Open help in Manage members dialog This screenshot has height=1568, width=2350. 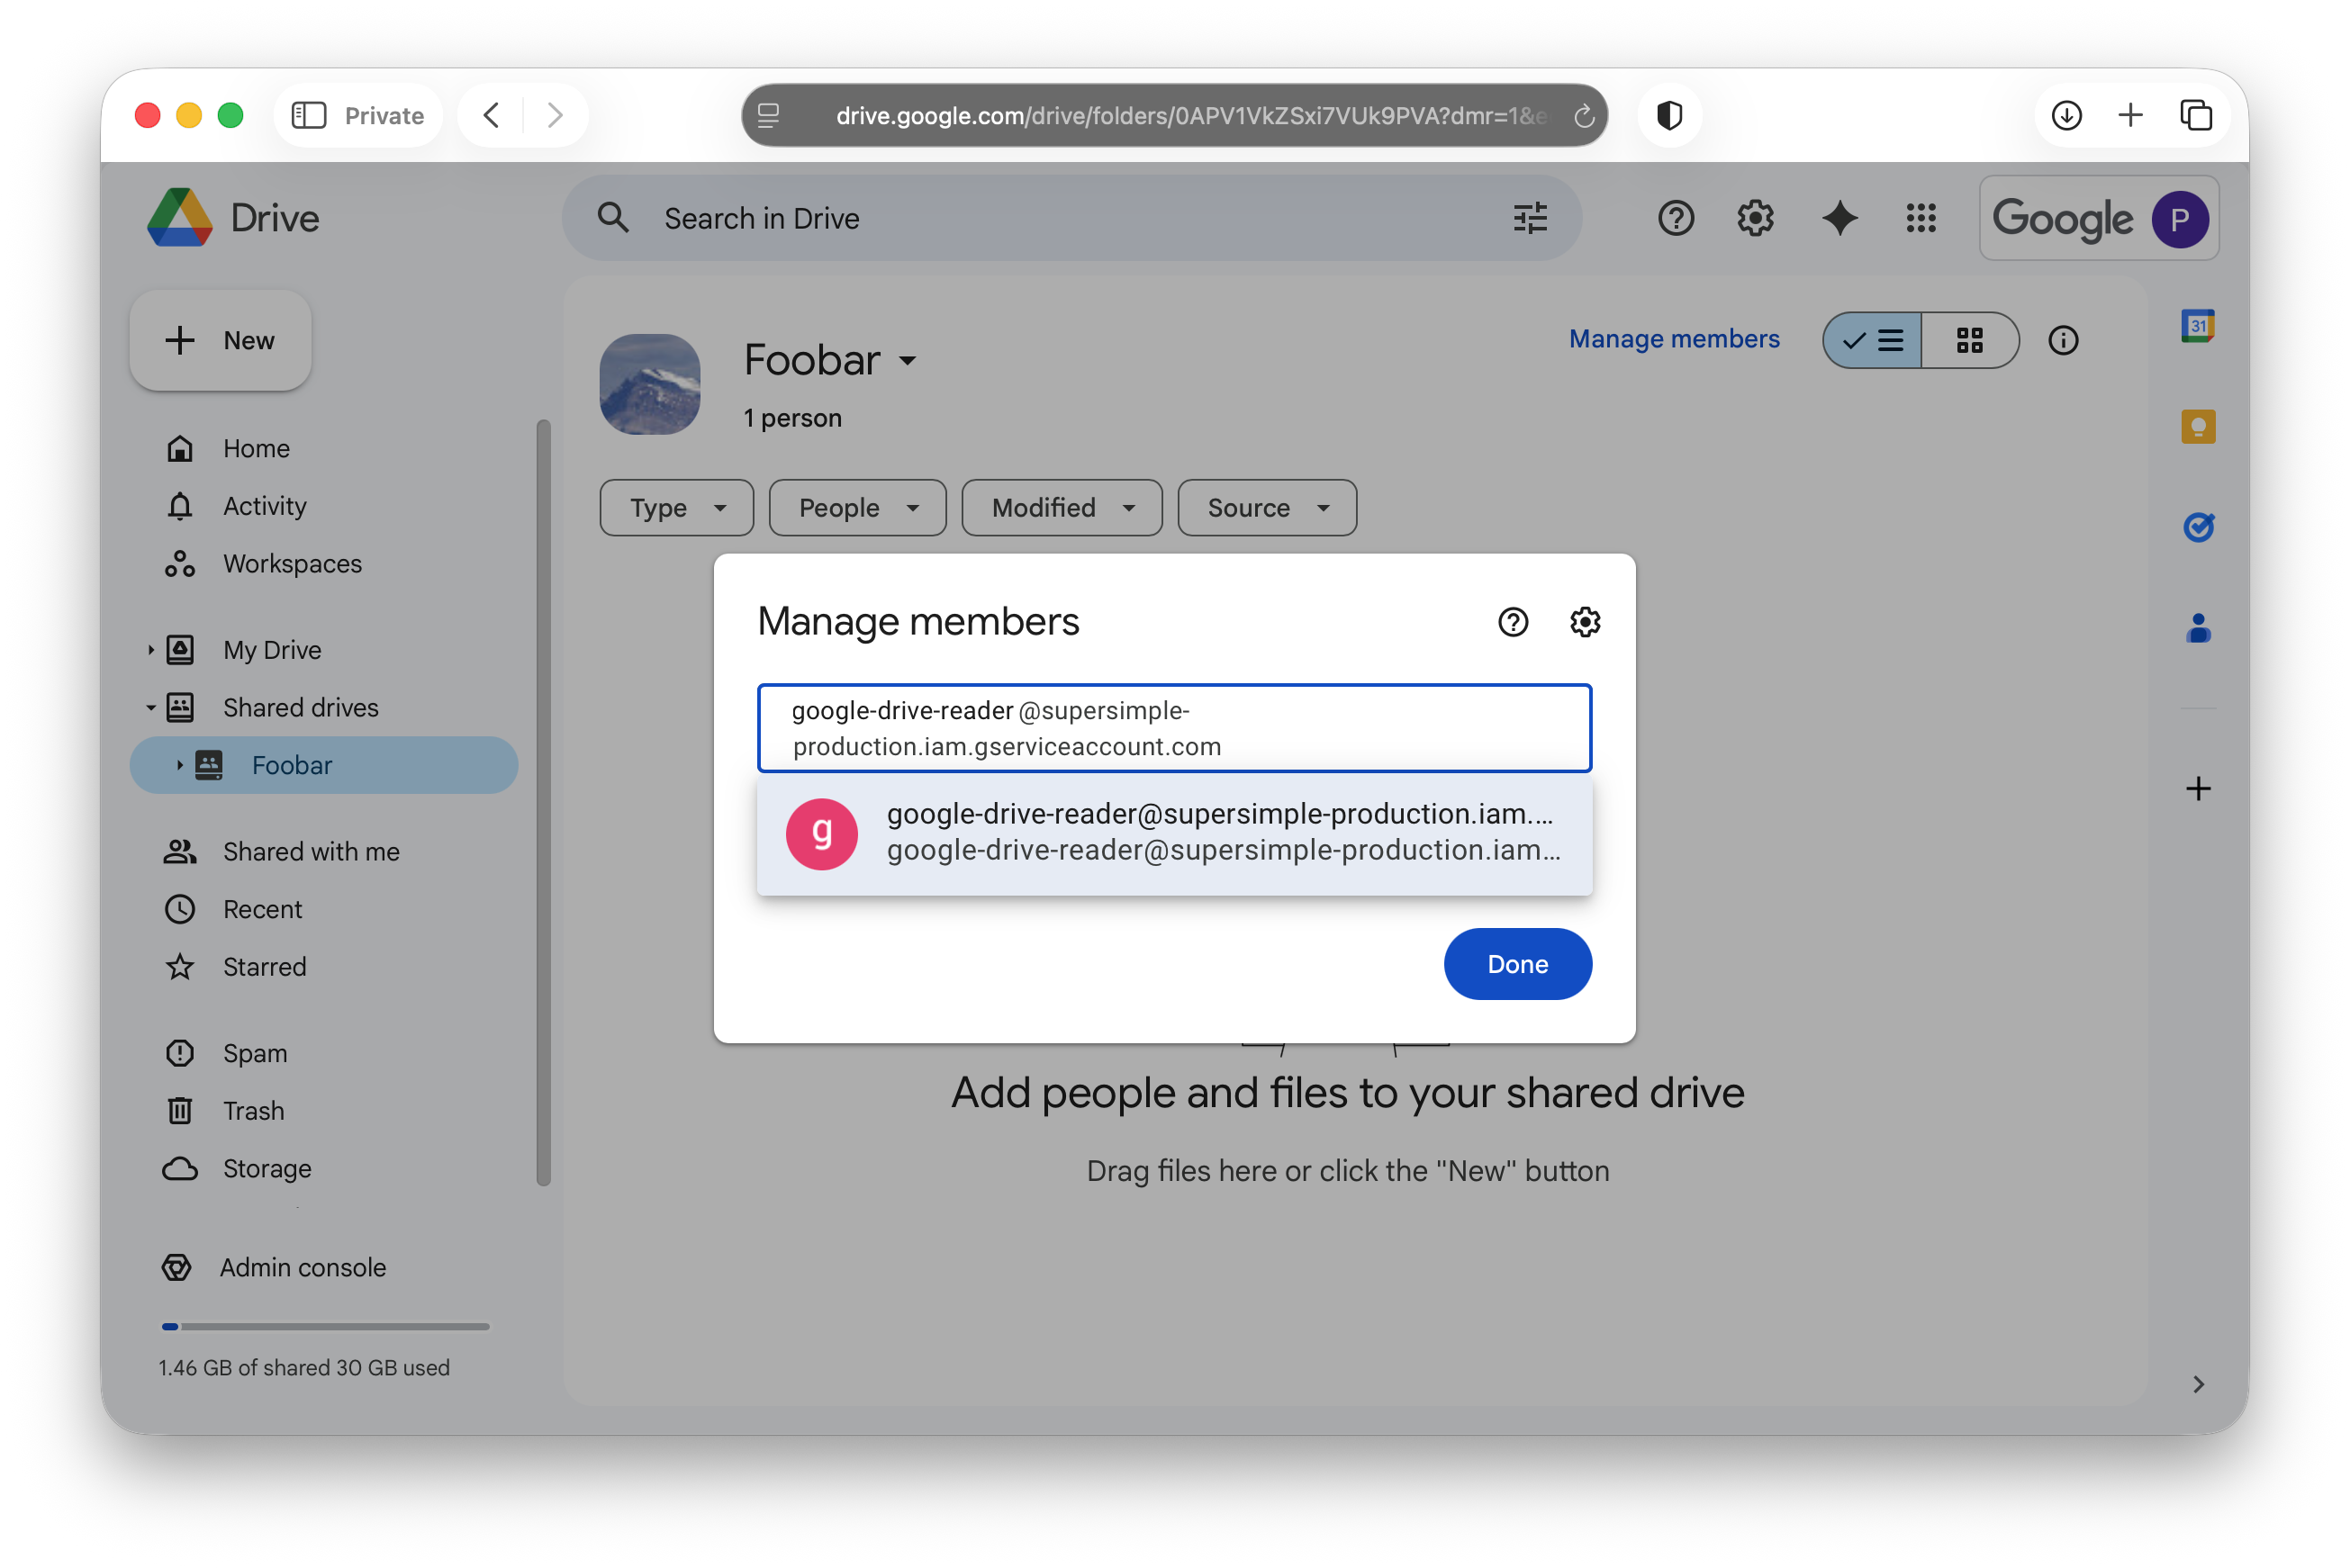pos(1512,622)
